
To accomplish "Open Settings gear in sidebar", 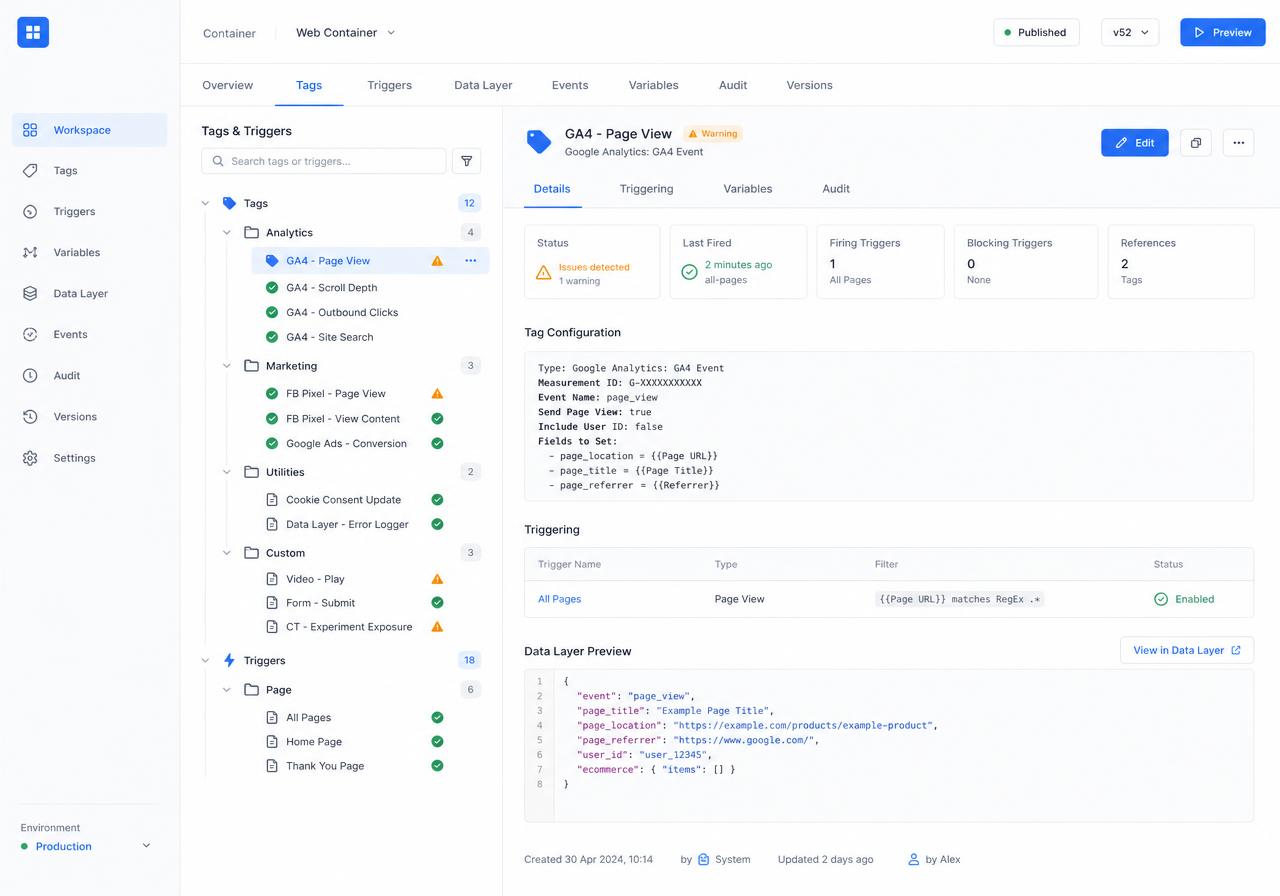I will (30, 458).
